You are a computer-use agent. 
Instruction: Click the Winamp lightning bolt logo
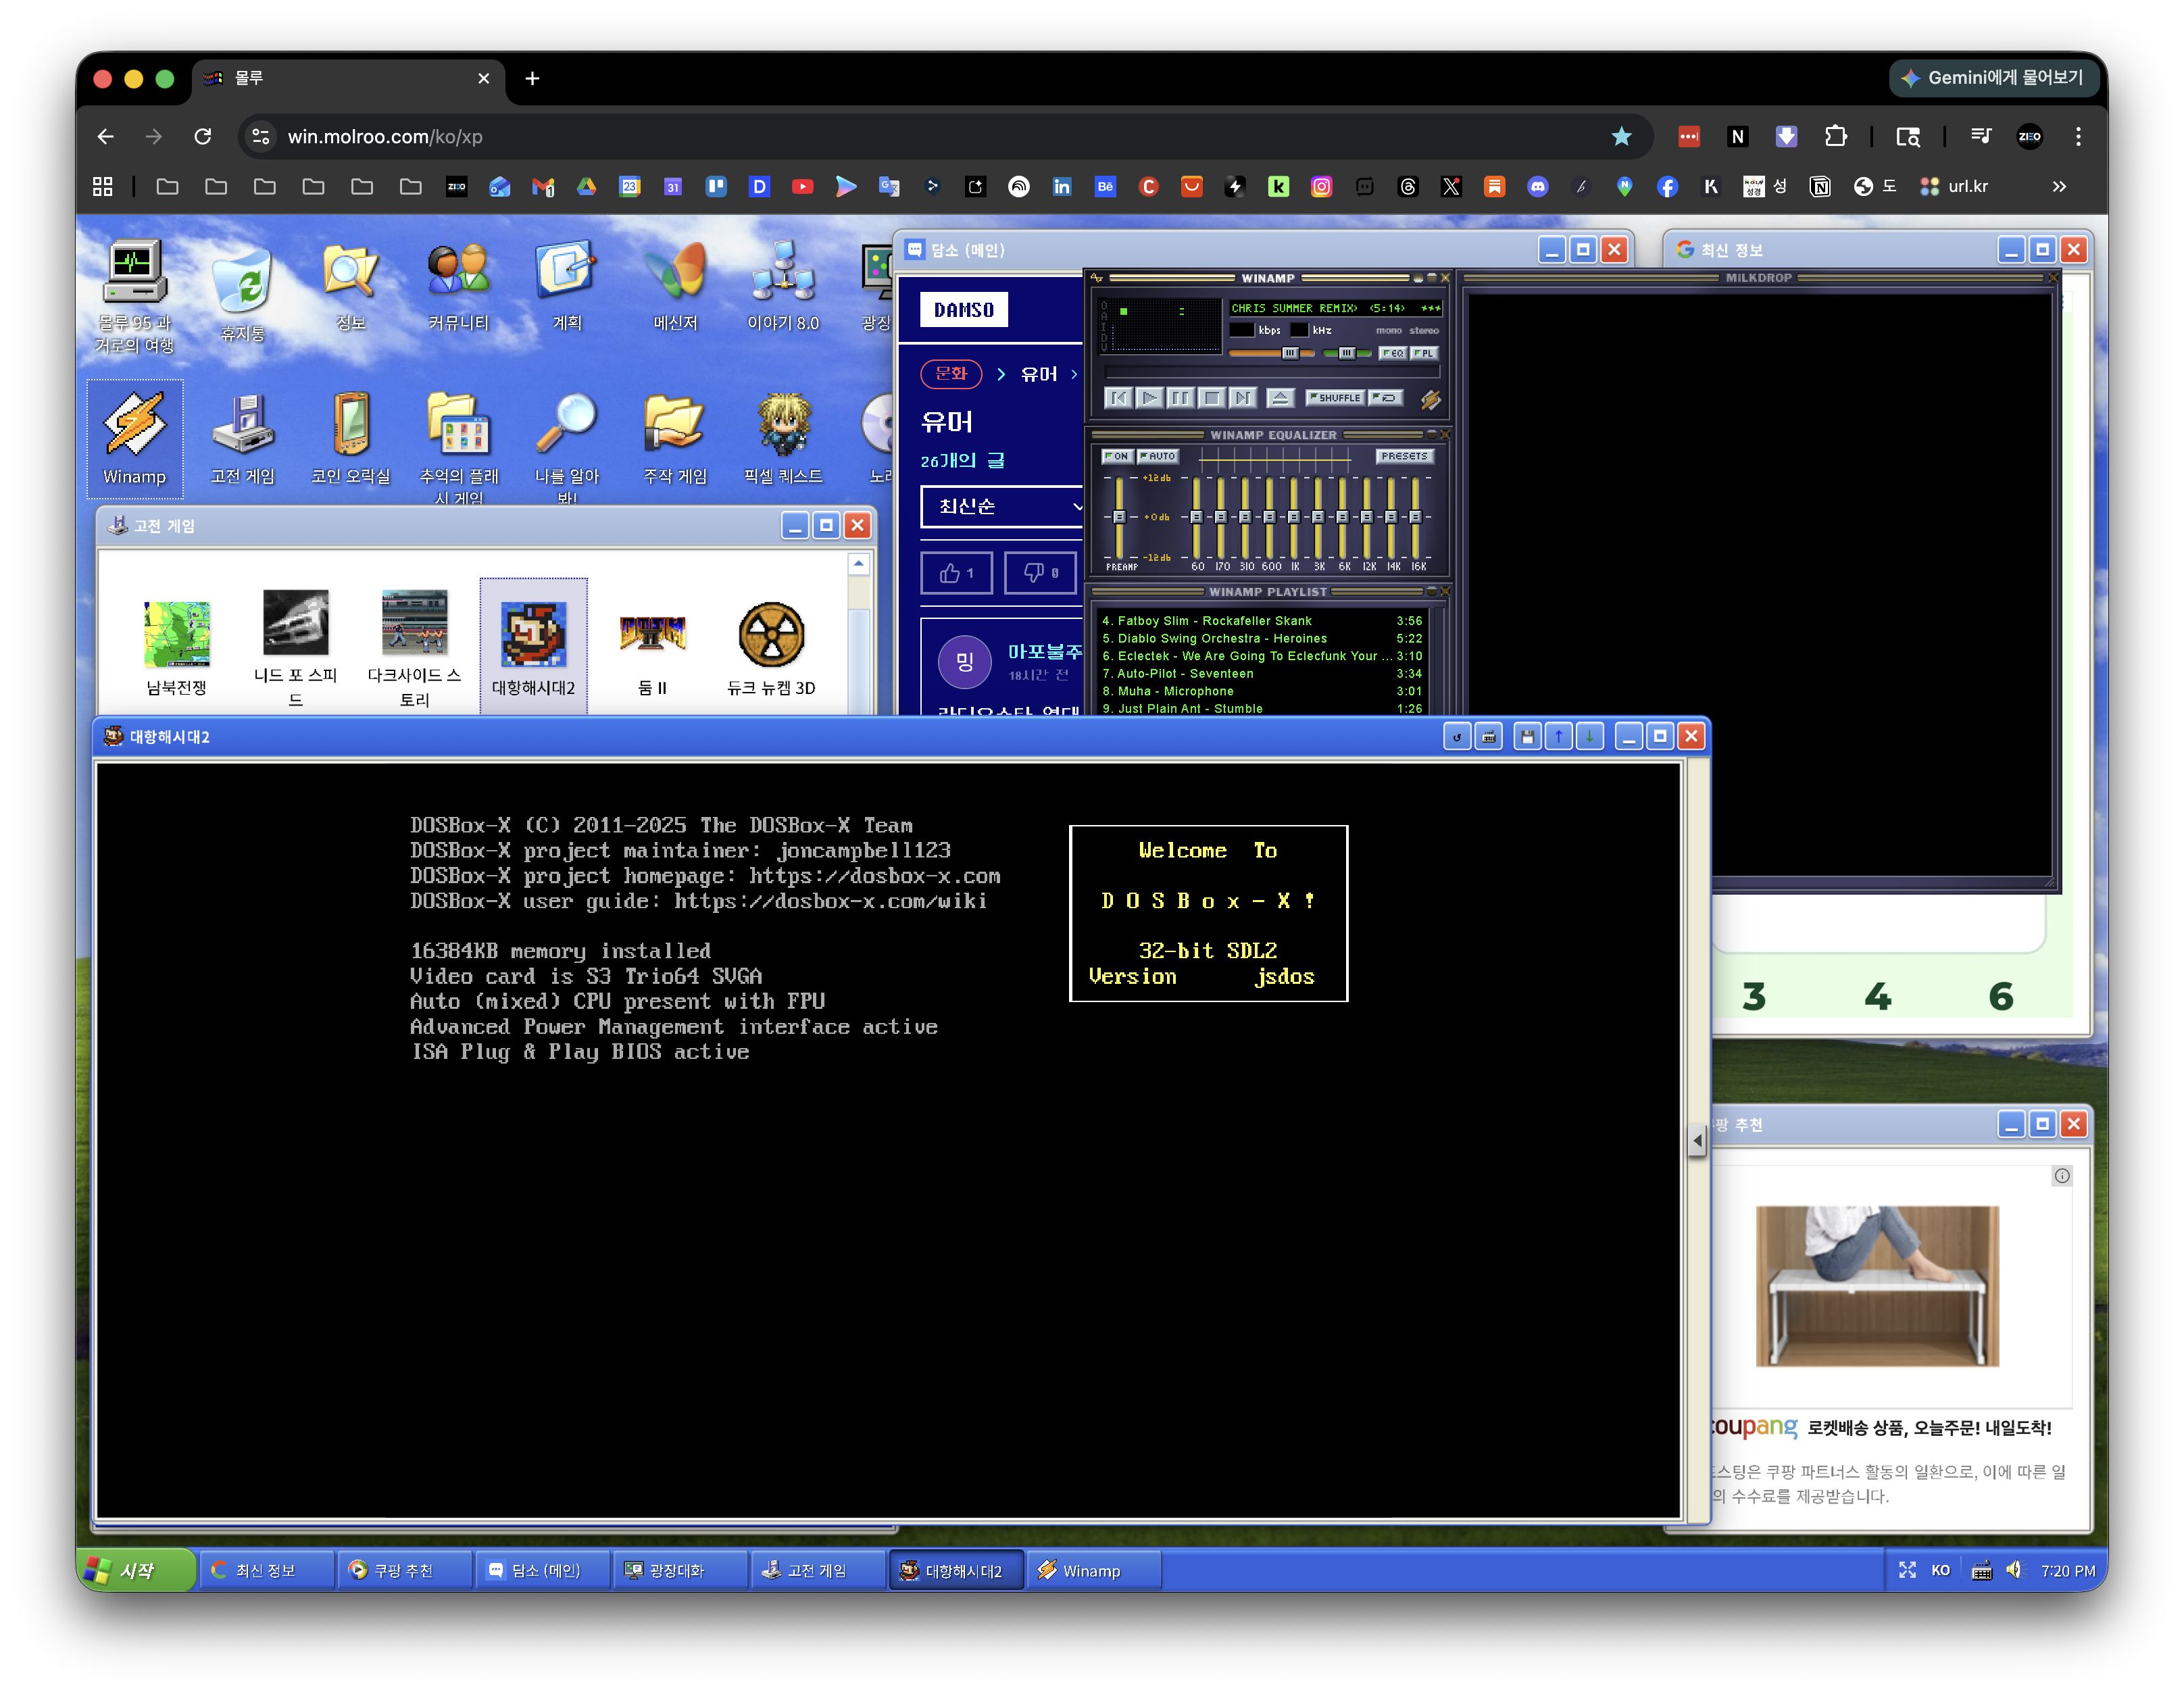click(x=1431, y=399)
